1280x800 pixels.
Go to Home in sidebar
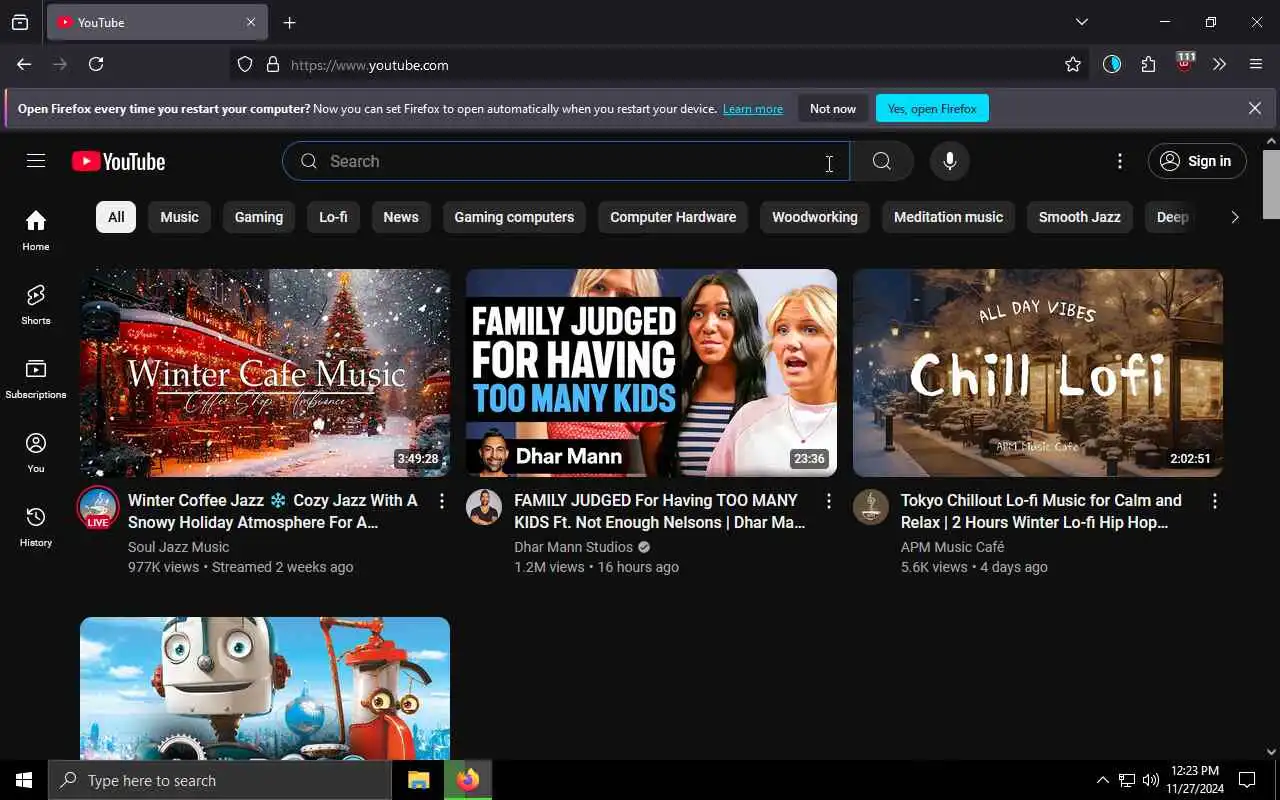[36, 230]
